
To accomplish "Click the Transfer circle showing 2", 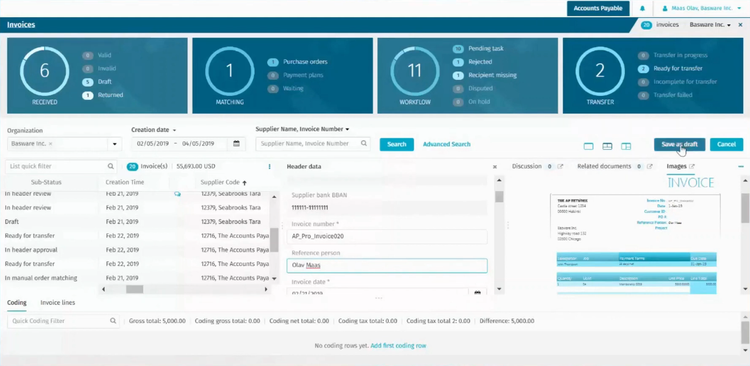I will click(x=600, y=71).
